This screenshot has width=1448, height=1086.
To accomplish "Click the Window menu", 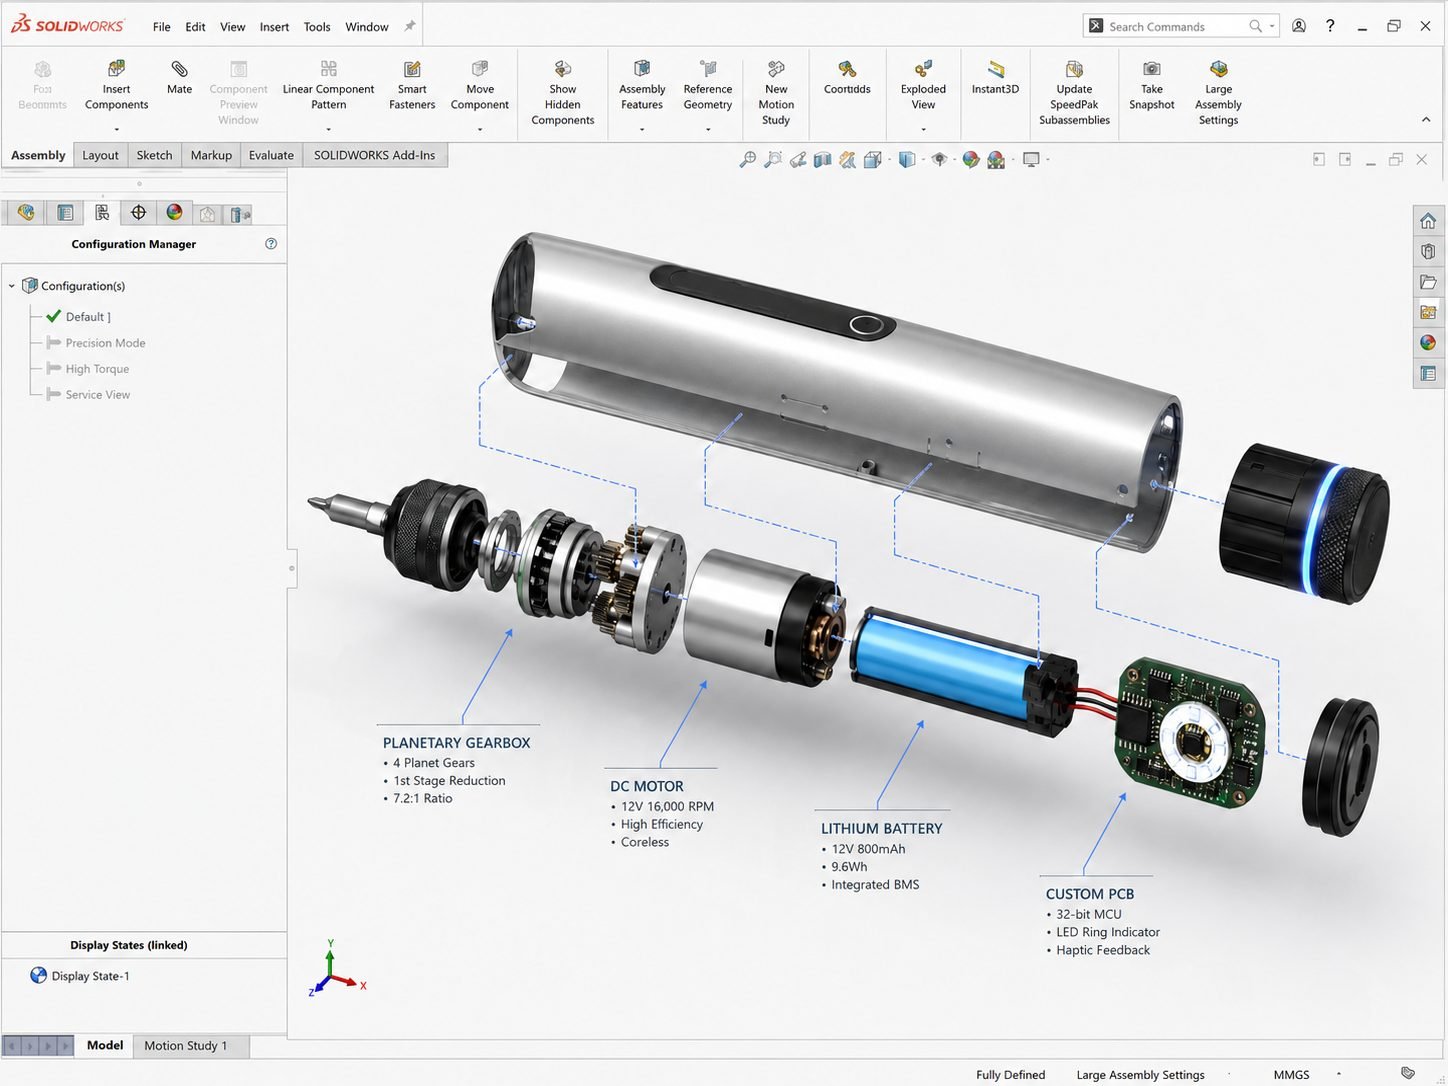I will [367, 27].
